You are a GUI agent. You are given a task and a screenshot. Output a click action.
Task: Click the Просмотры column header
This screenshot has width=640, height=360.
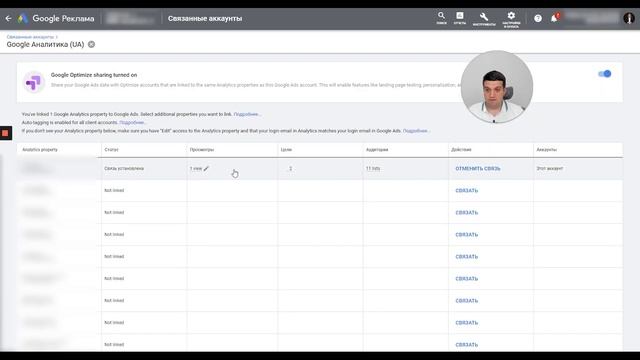point(202,150)
